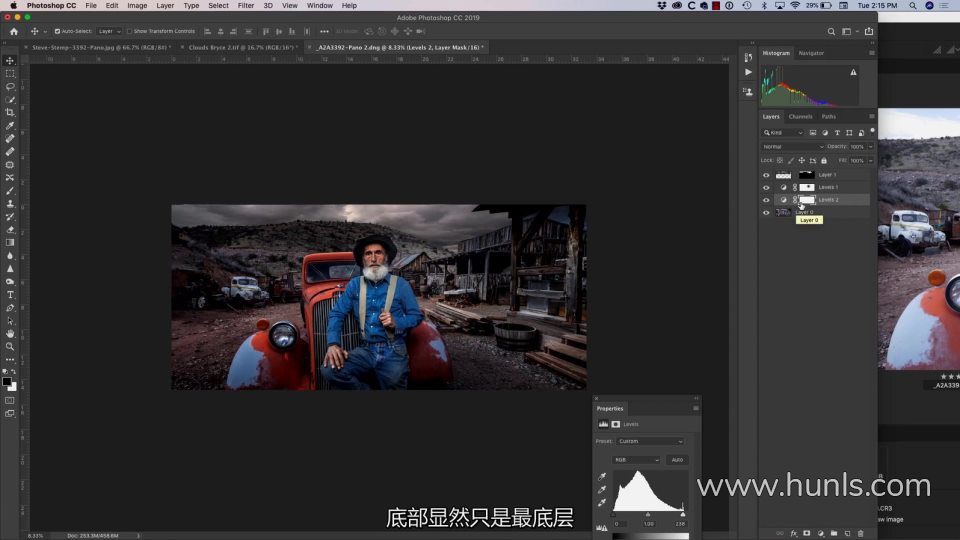
Task: Create a new group folder icon
Action: [834, 533]
